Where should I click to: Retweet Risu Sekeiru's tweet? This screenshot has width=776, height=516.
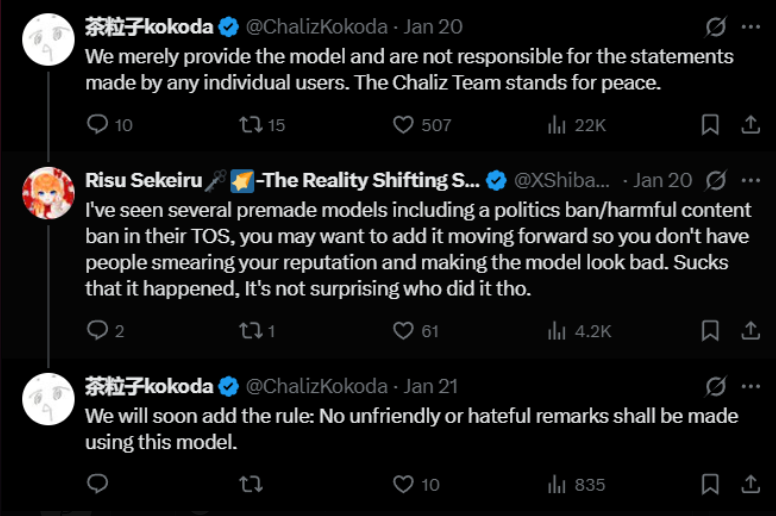click(250, 330)
